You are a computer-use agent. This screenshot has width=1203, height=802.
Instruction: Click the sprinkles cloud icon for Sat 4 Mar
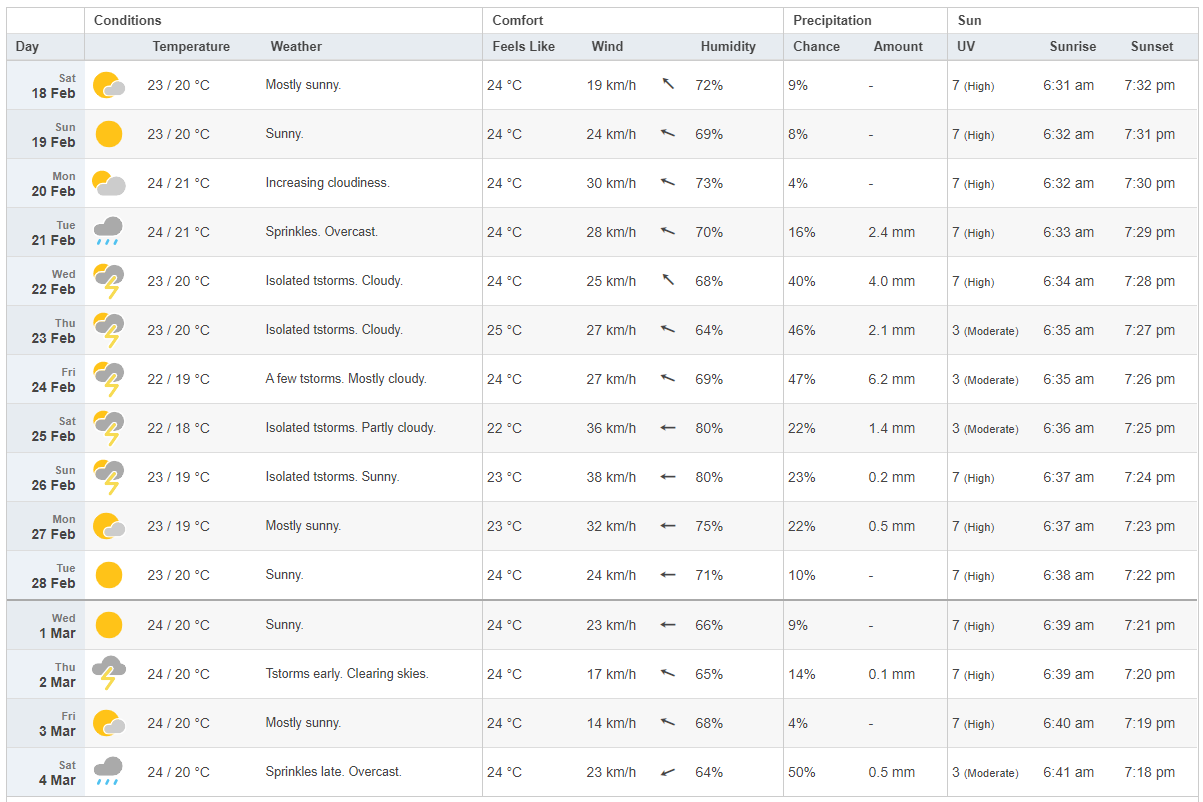pos(109,772)
